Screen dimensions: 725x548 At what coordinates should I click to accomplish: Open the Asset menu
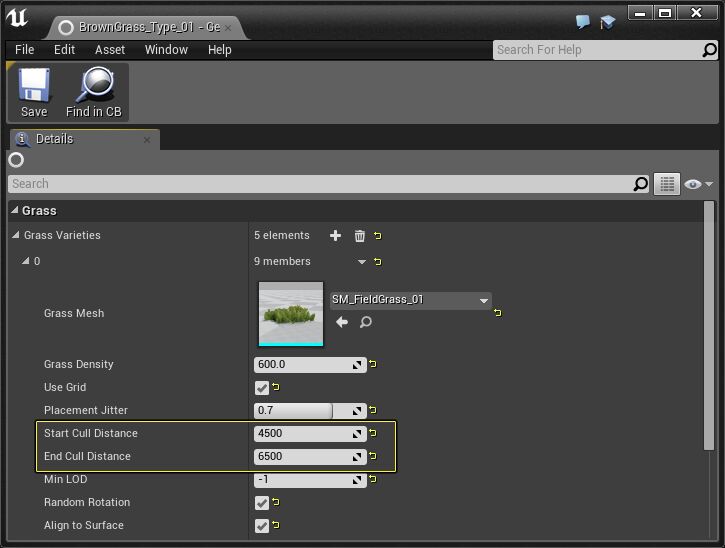point(110,50)
